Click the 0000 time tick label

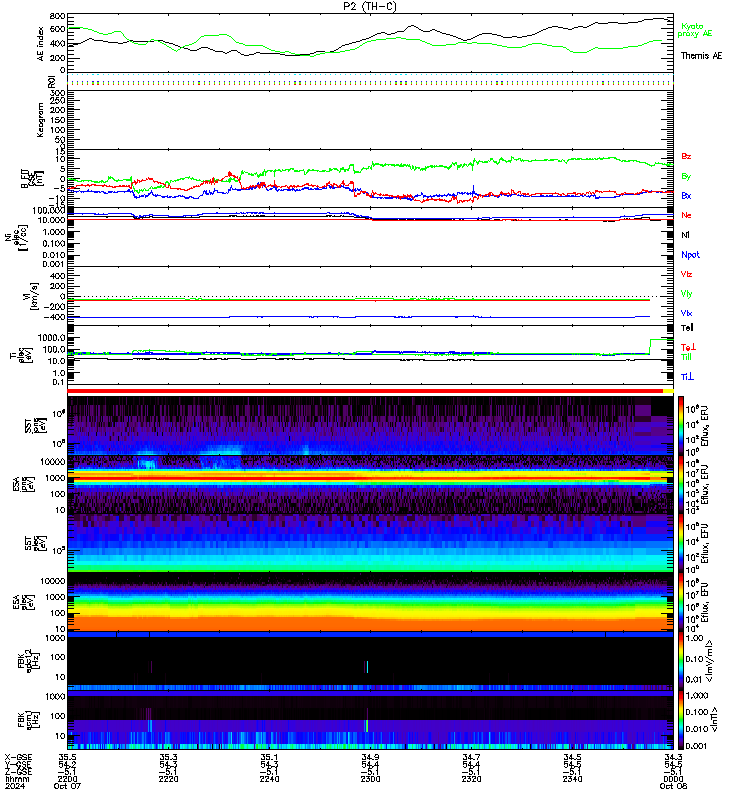[x=673, y=779]
